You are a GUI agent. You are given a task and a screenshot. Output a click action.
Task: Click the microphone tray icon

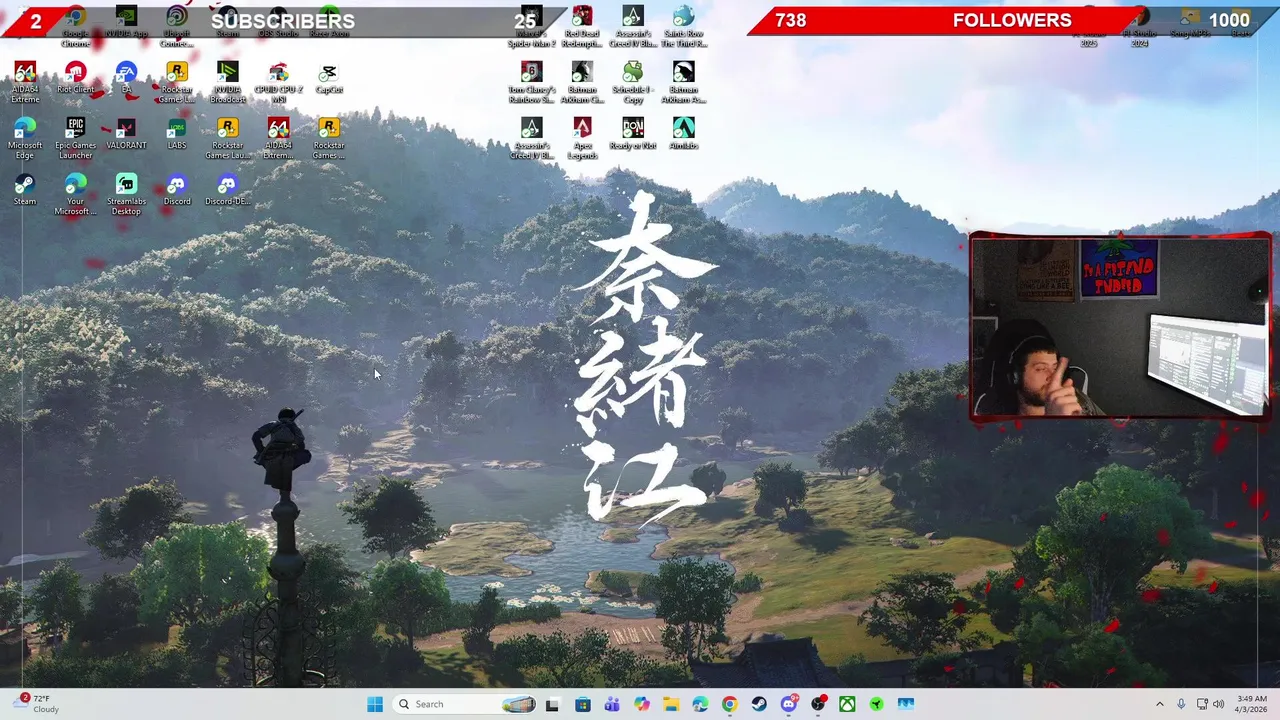click(x=1181, y=704)
